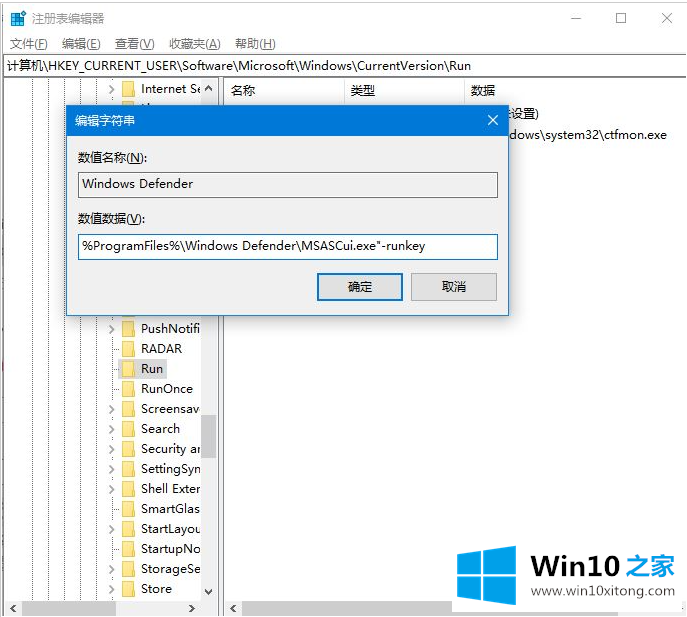Select the RunOnce key in tree
Screen dimensions: 687x617
166,389
